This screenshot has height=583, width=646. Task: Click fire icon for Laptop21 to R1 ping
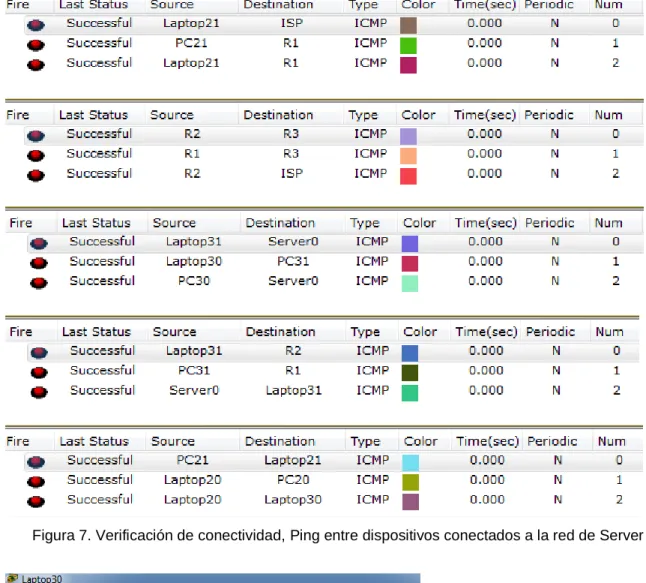point(36,65)
